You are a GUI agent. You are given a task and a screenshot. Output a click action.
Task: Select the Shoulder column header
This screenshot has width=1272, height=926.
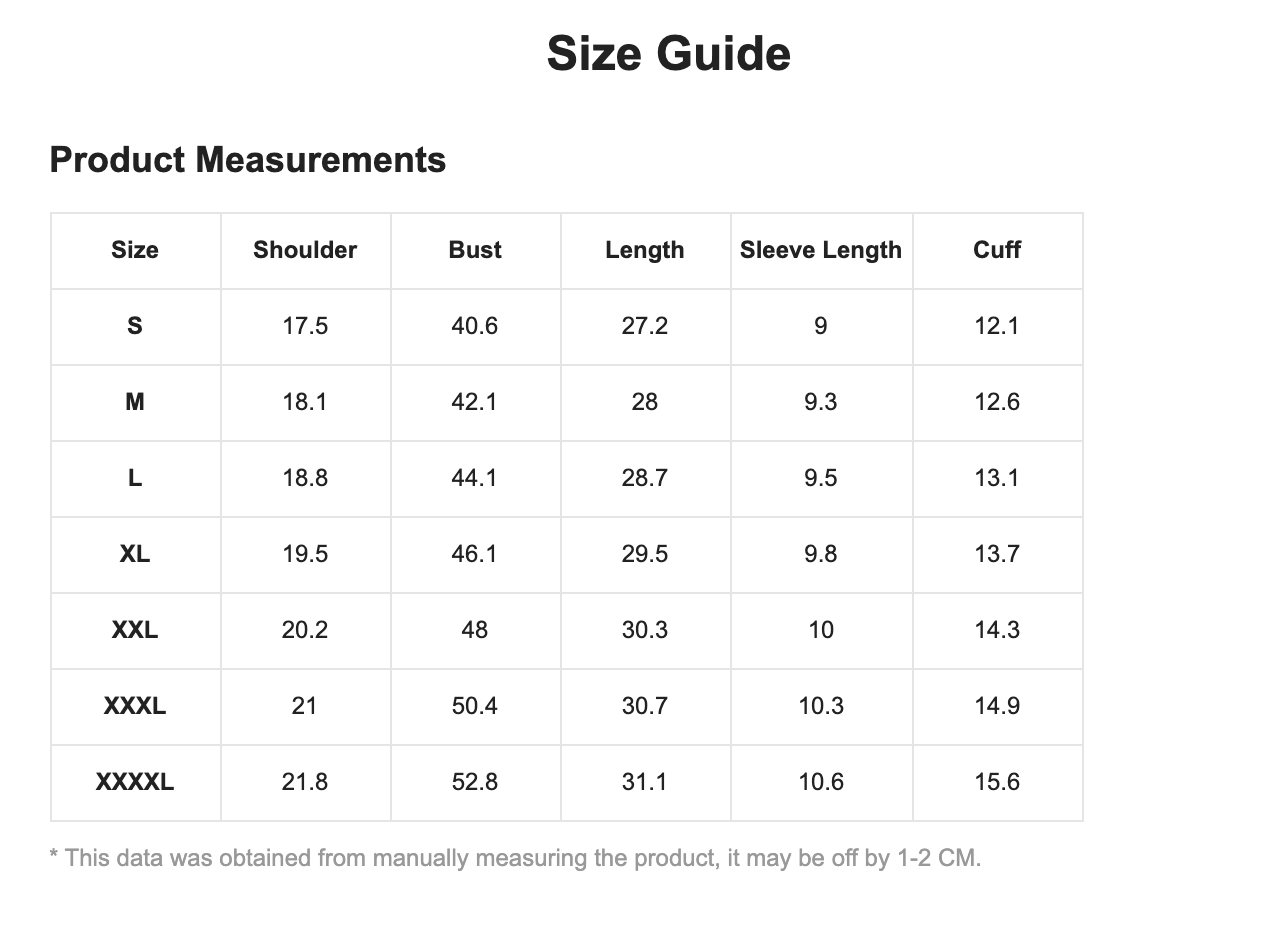pyautogui.click(x=305, y=250)
